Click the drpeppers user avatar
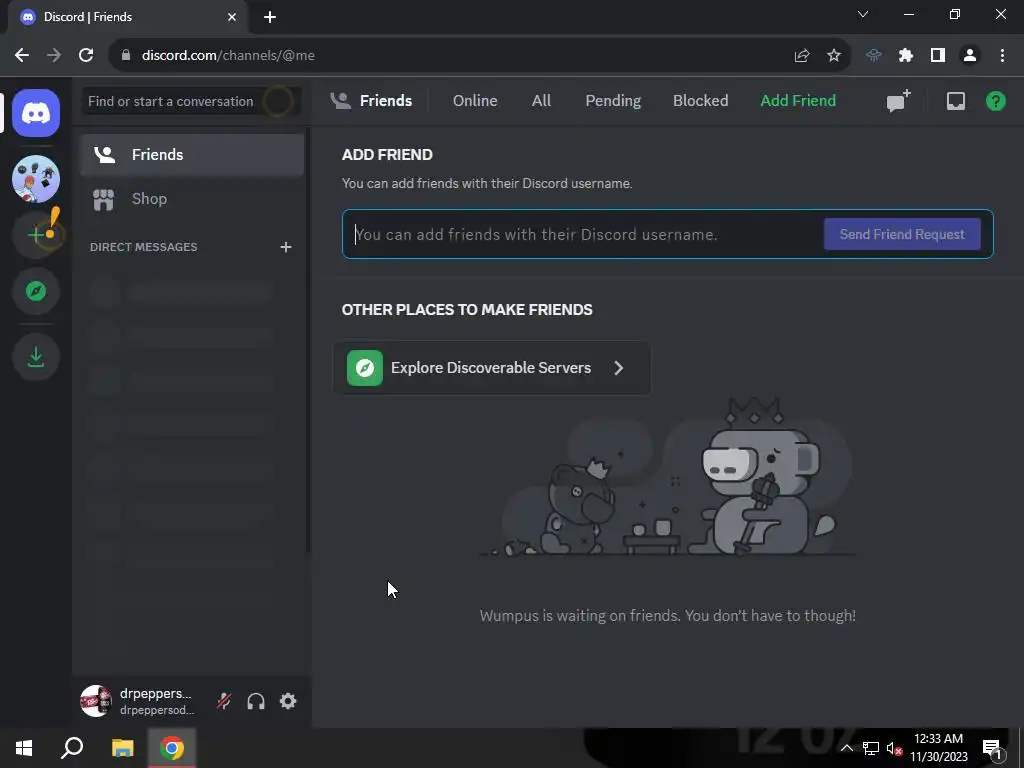Viewport: 1024px width, 768px height. (95, 701)
